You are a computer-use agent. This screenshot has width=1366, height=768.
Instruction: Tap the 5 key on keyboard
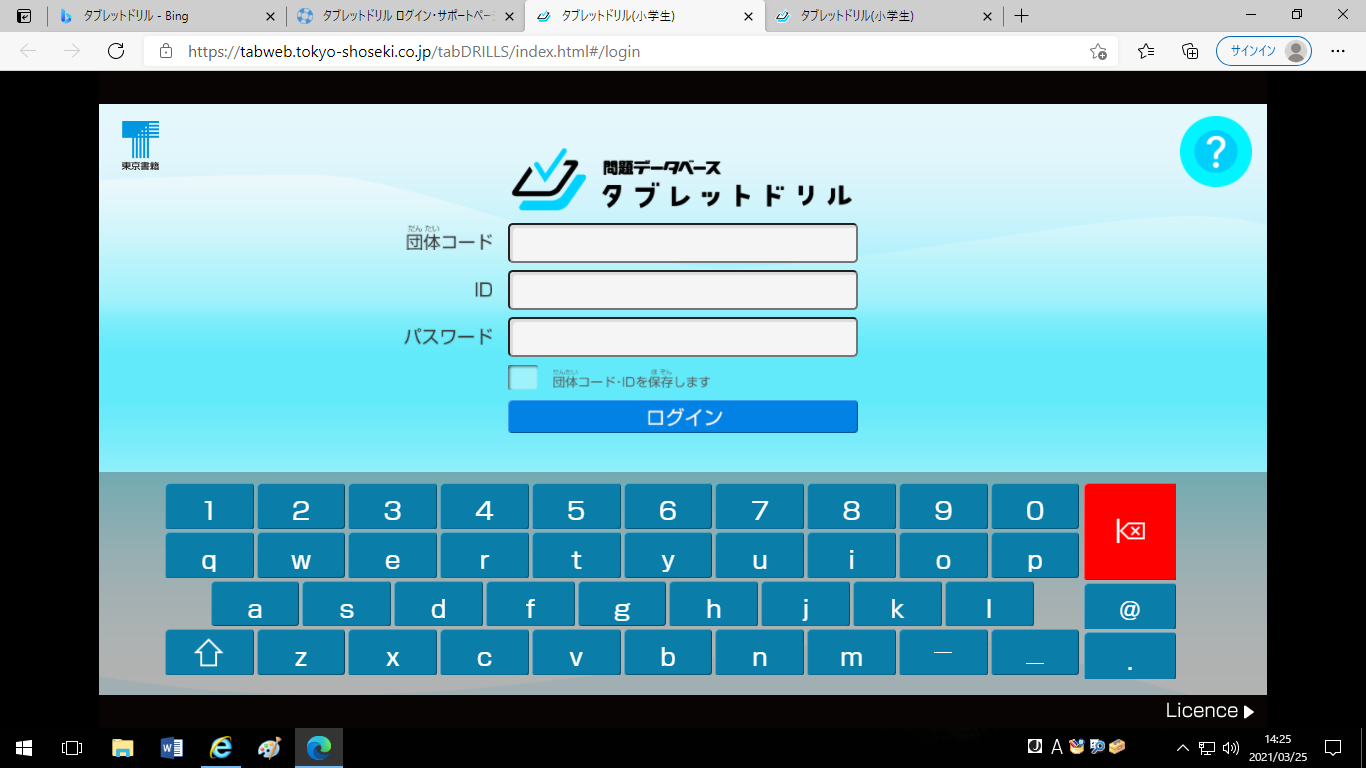pyautogui.click(x=576, y=507)
